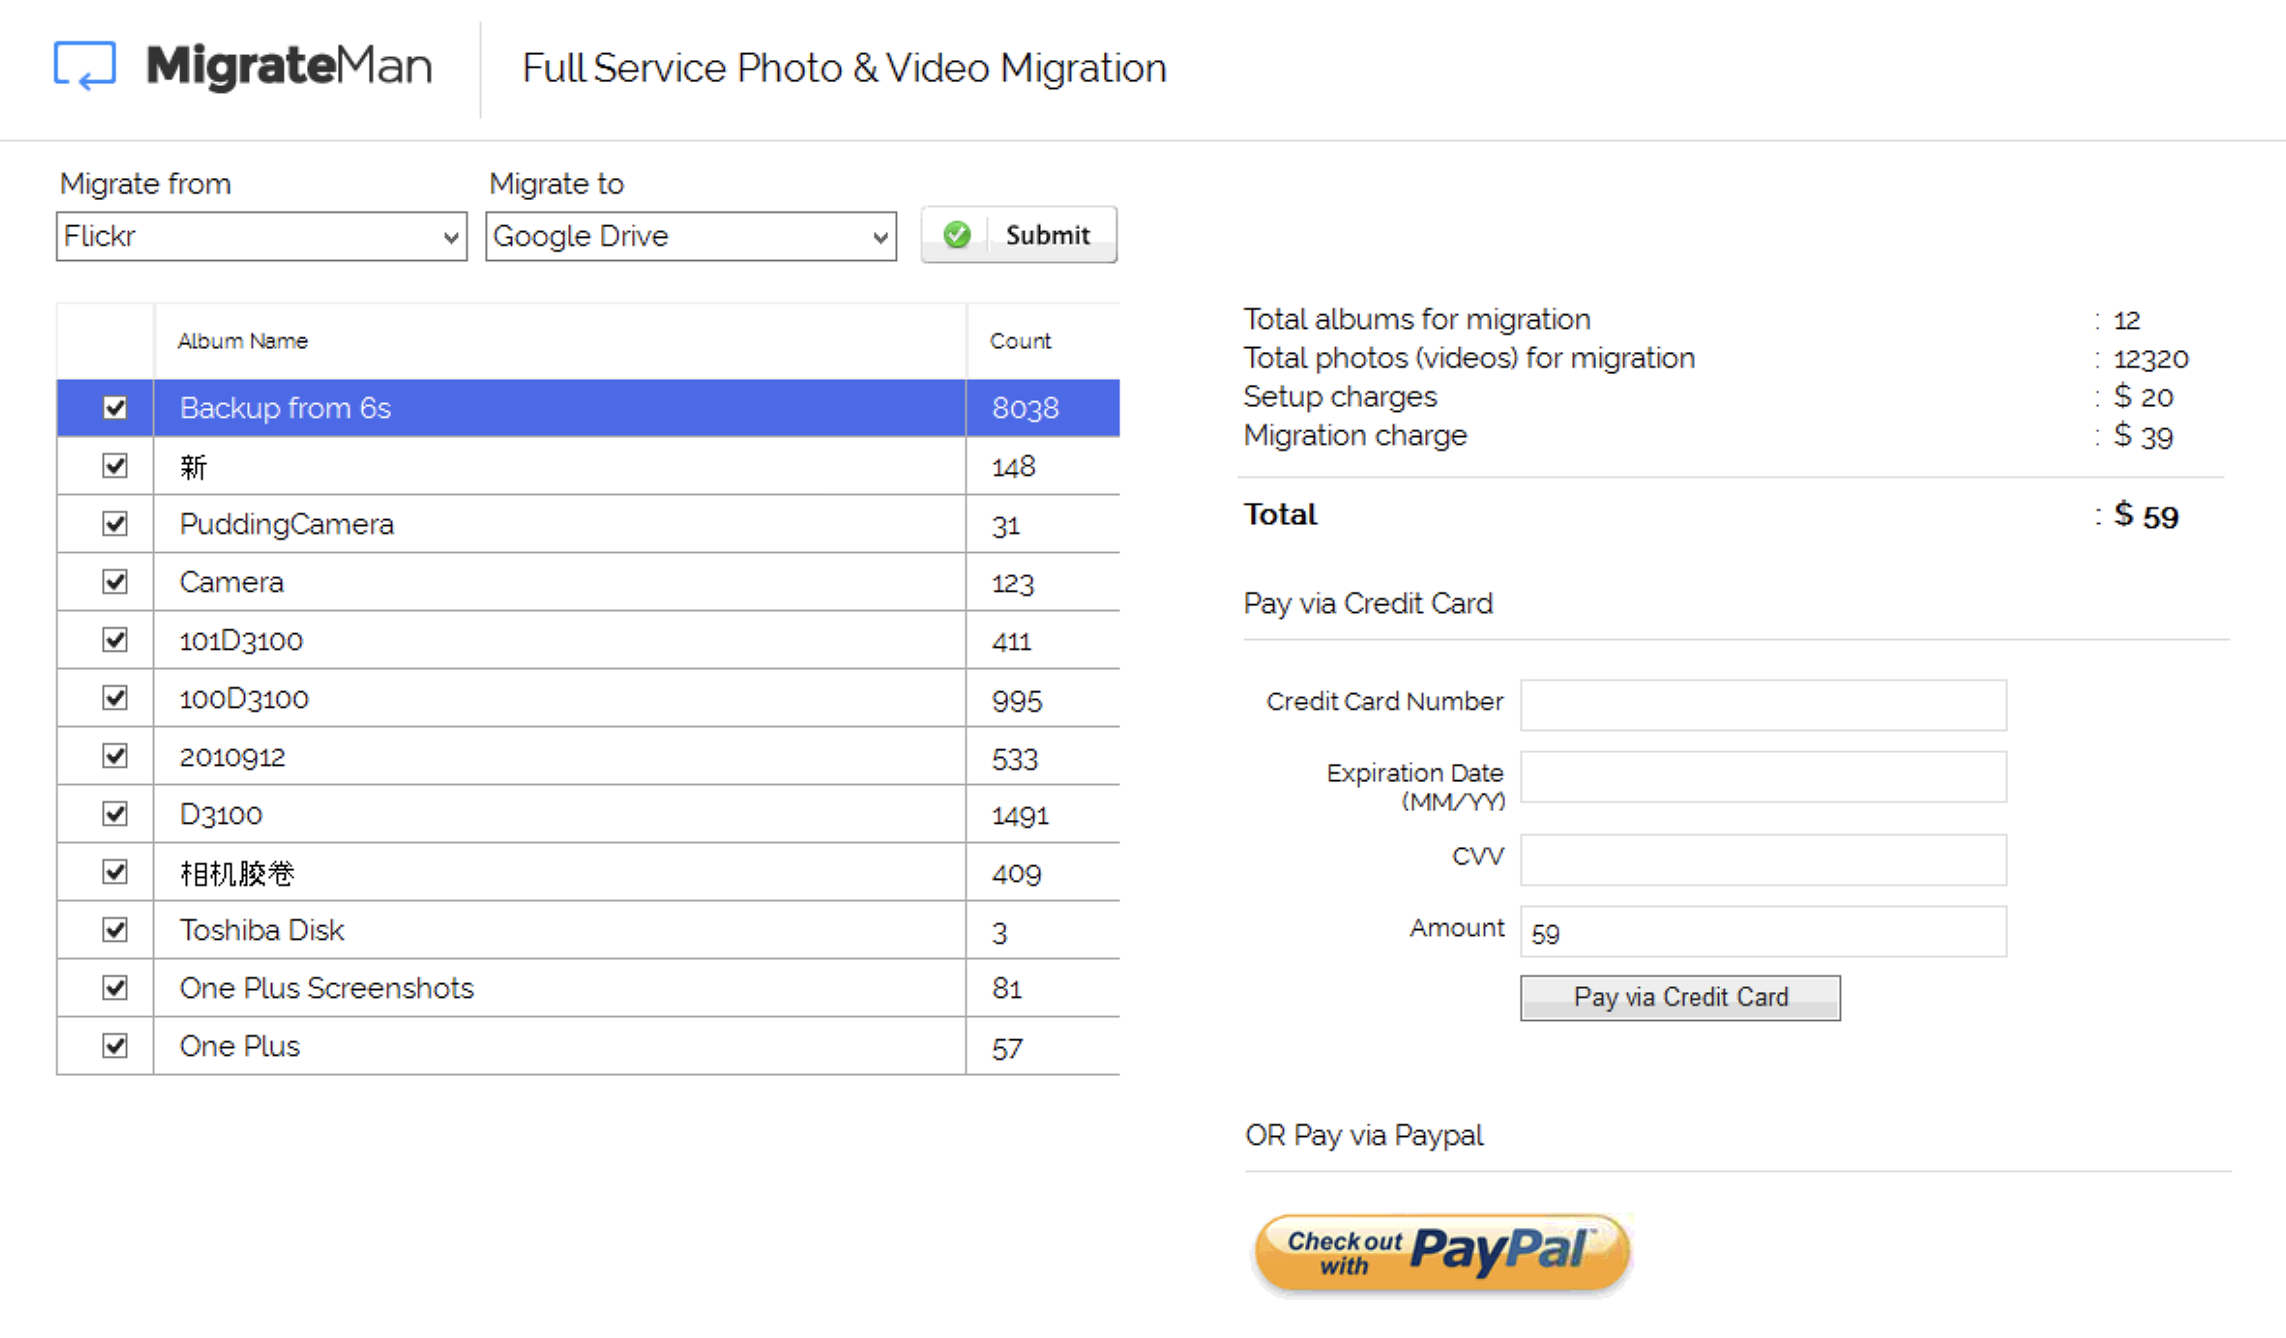The height and width of the screenshot is (1338, 2286).
Task: Uncheck the Backup from 6s album
Action: click(x=115, y=408)
